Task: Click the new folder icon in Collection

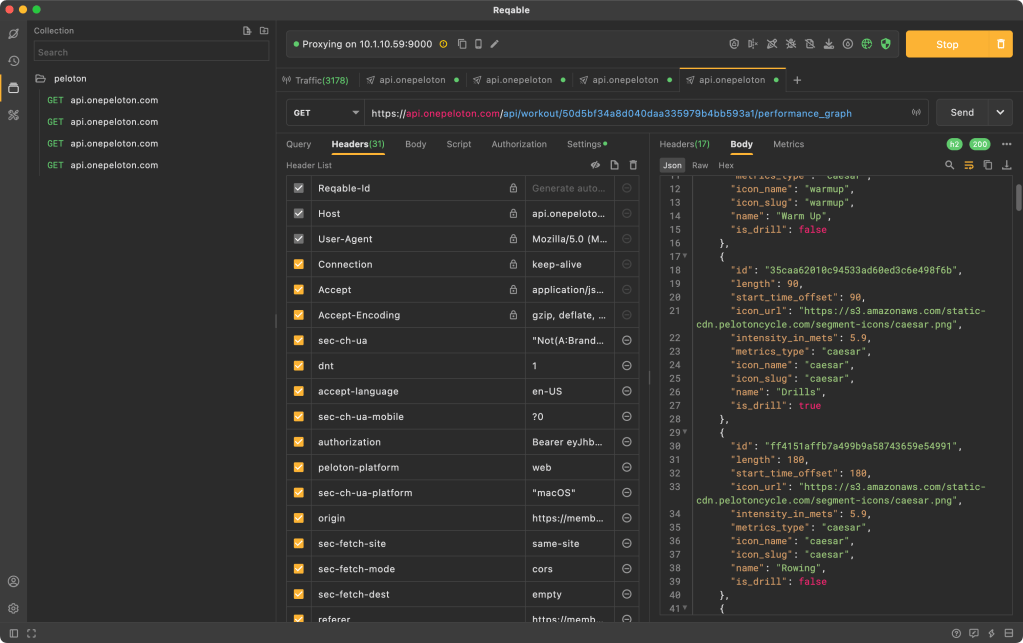Action: 264,31
